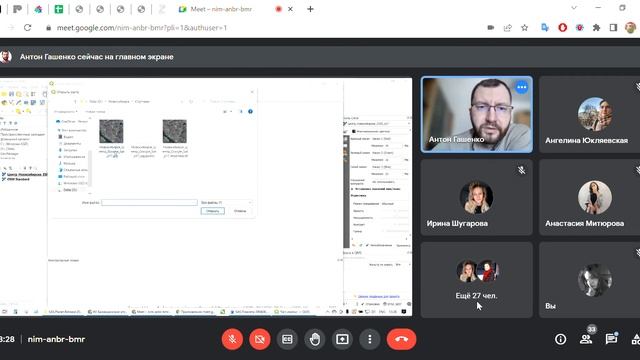Leave the call with red hang-up button

[401, 339]
